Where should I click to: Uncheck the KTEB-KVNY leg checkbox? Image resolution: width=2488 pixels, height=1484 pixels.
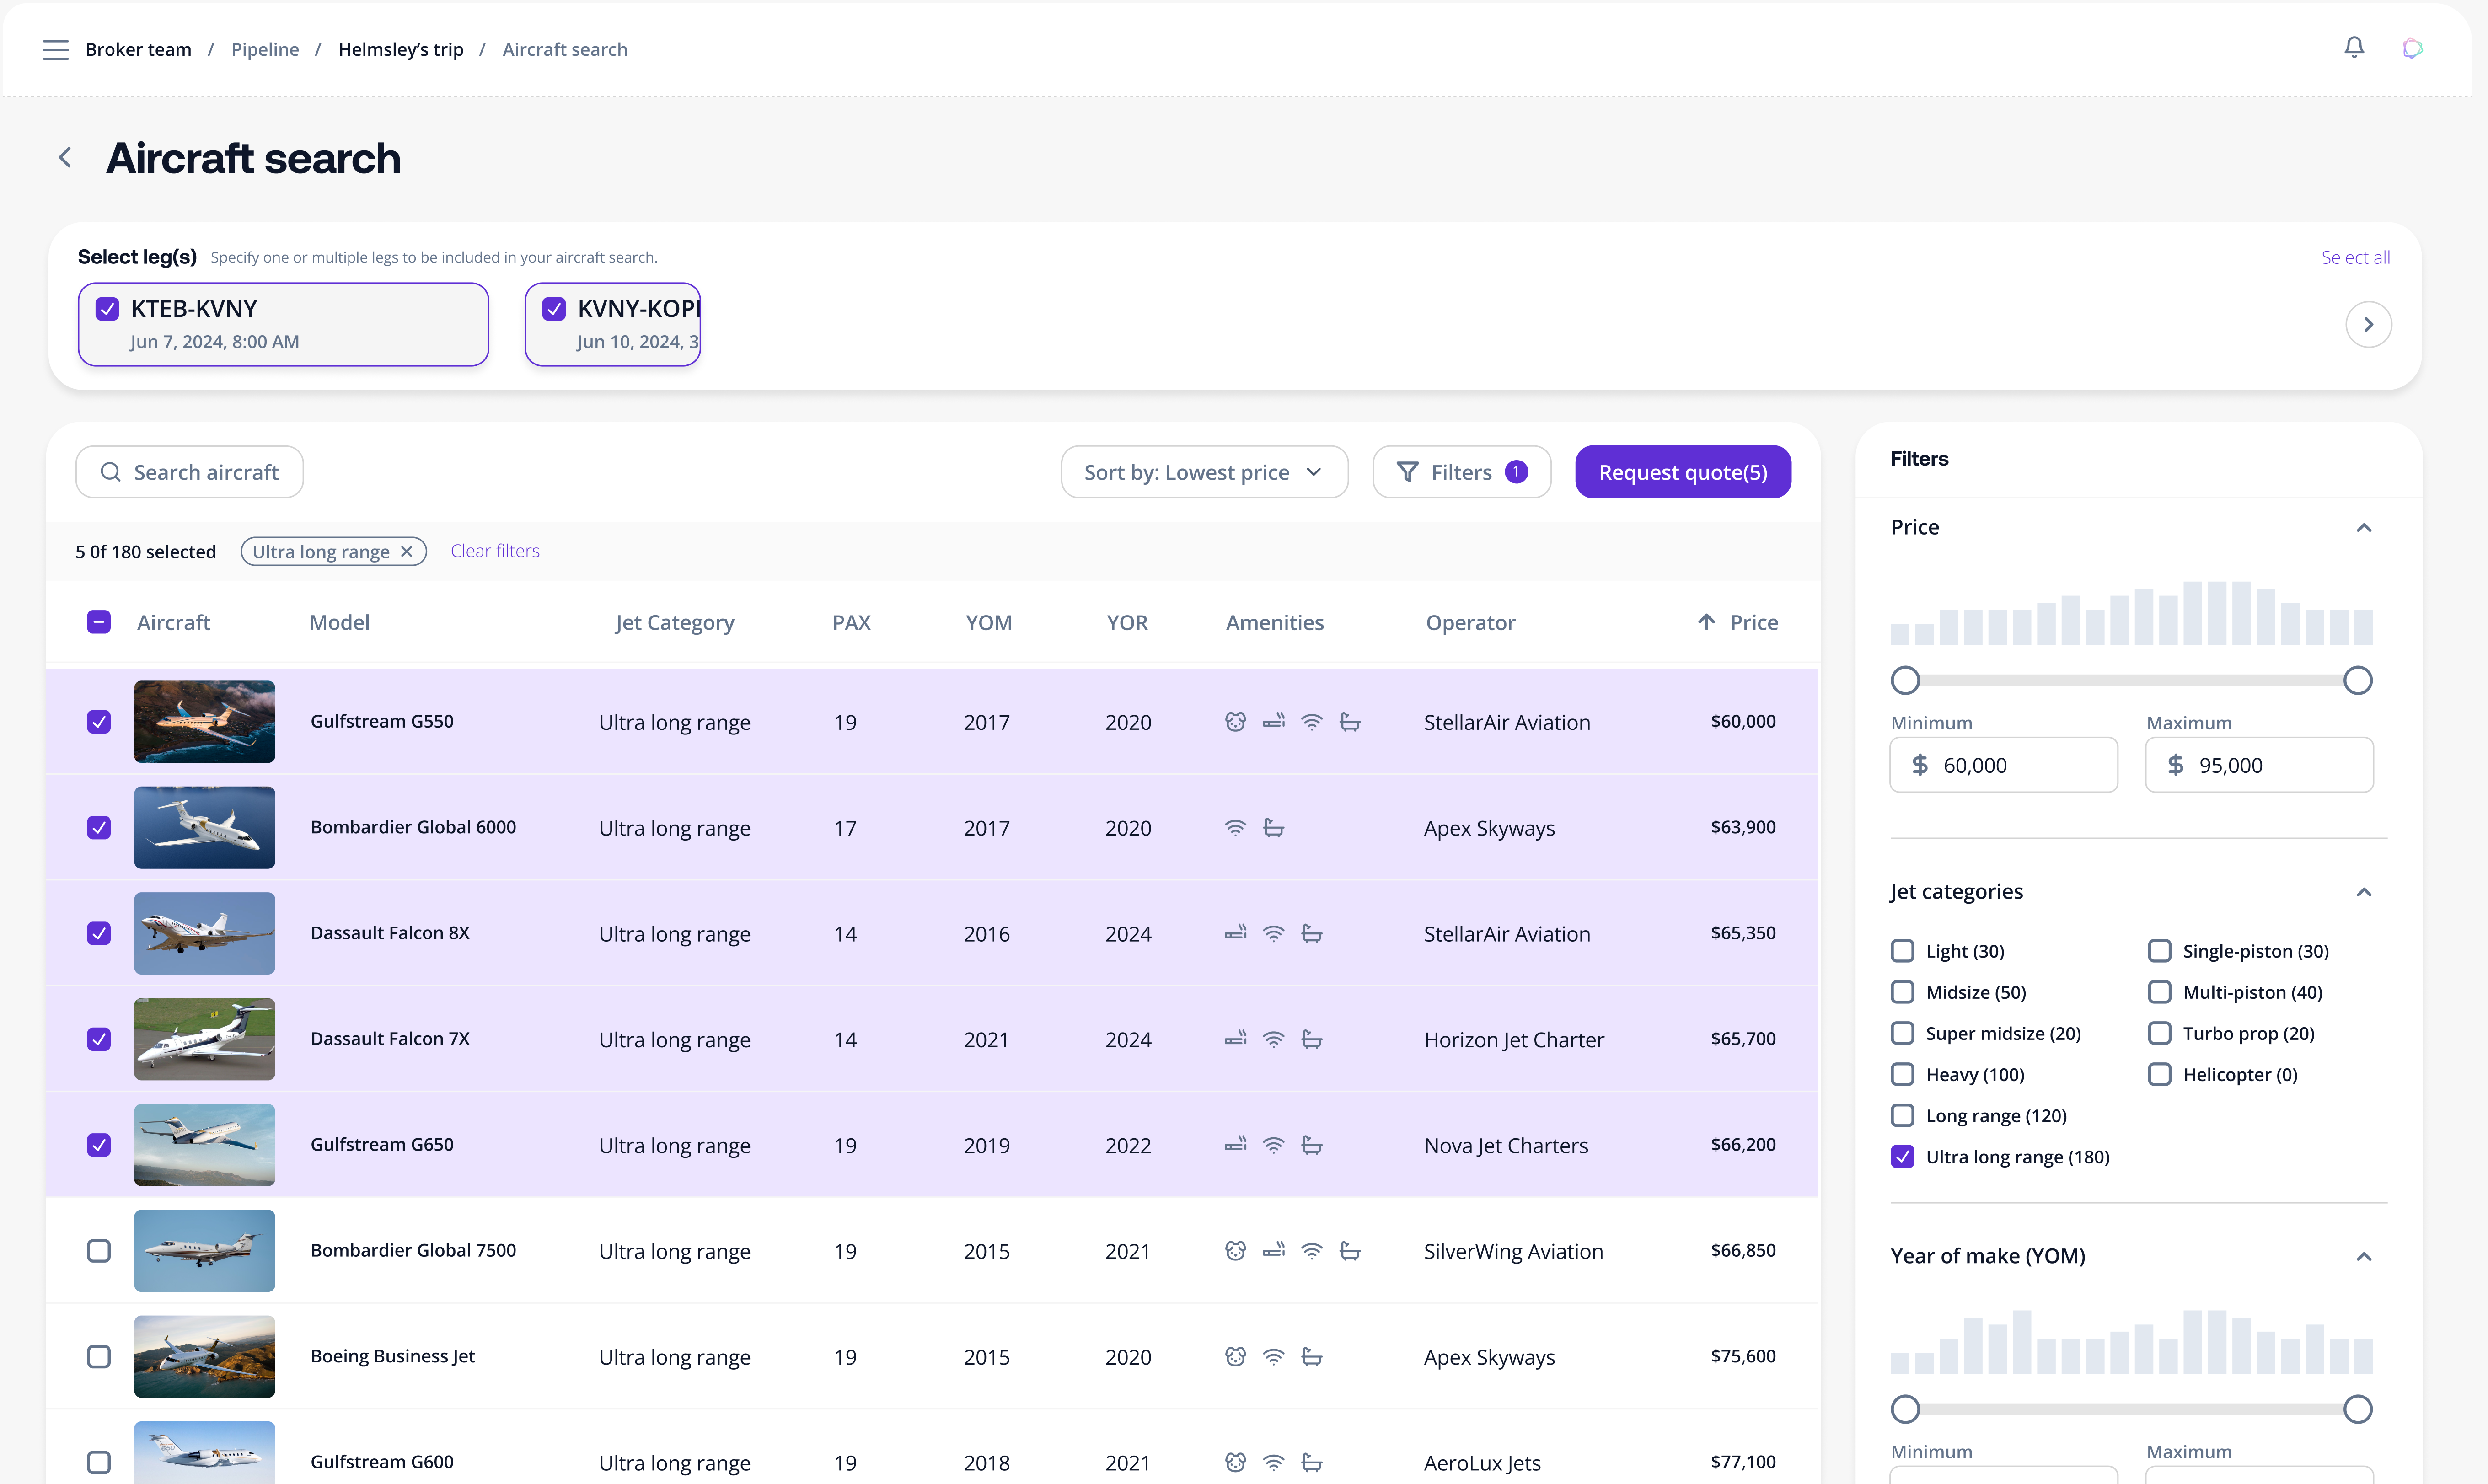pyautogui.click(x=107, y=309)
